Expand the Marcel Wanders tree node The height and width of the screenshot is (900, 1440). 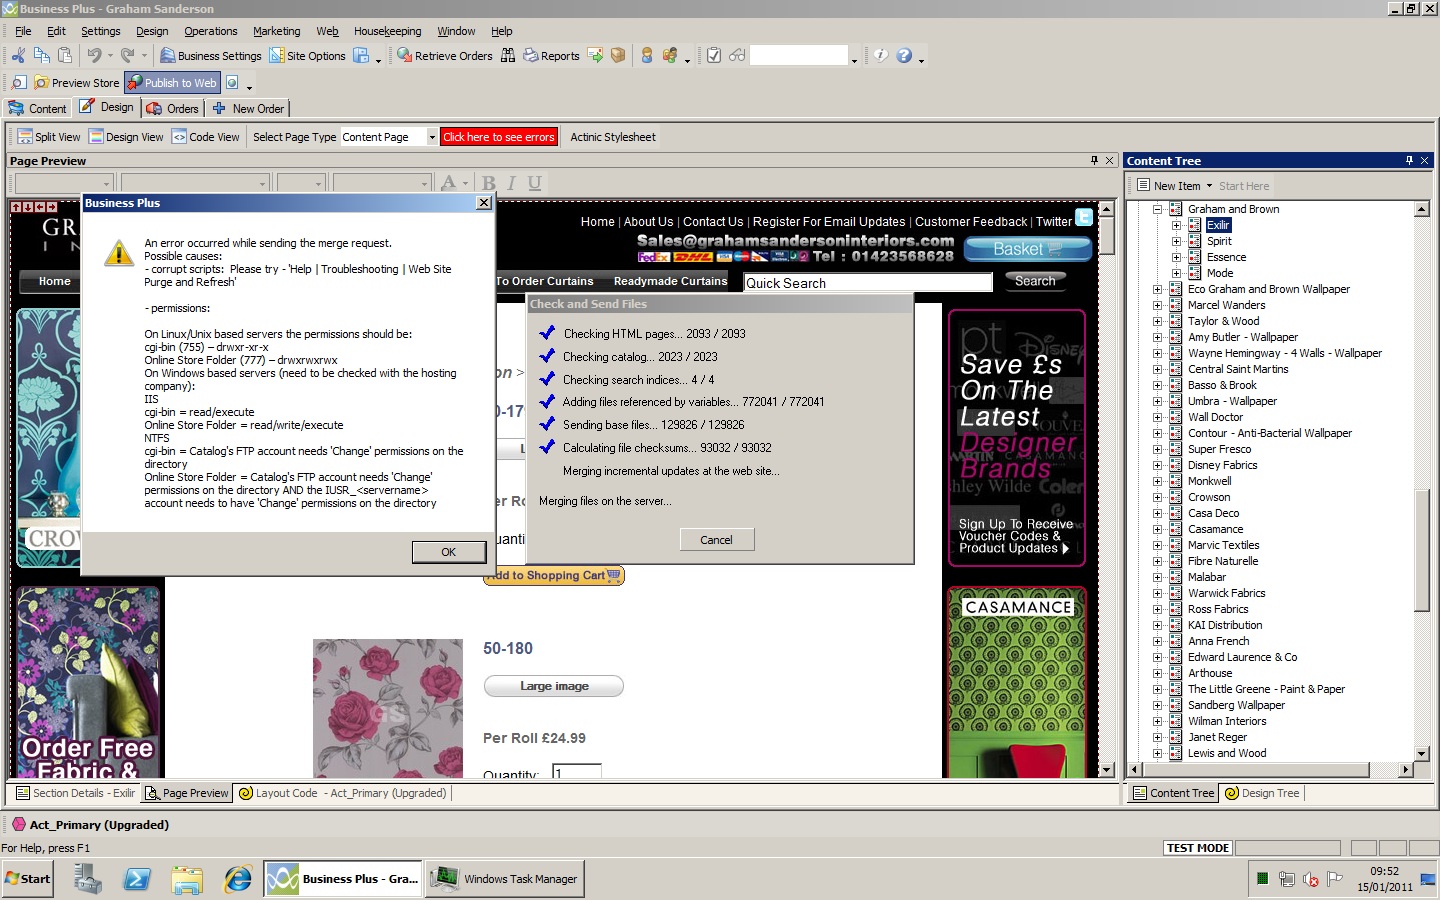[x=1157, y=305]
